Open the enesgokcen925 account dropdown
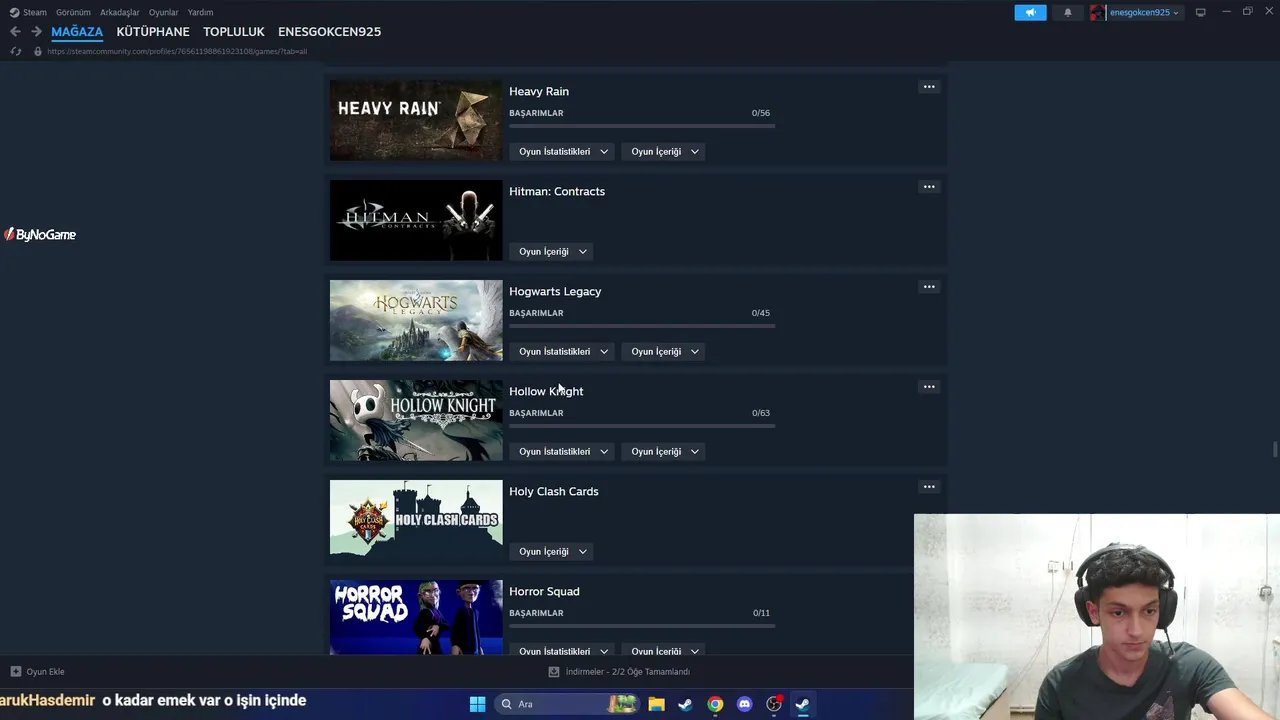Image resolution: width=1280 pixels, height=720 pixels. click(x=1144, y=12)
